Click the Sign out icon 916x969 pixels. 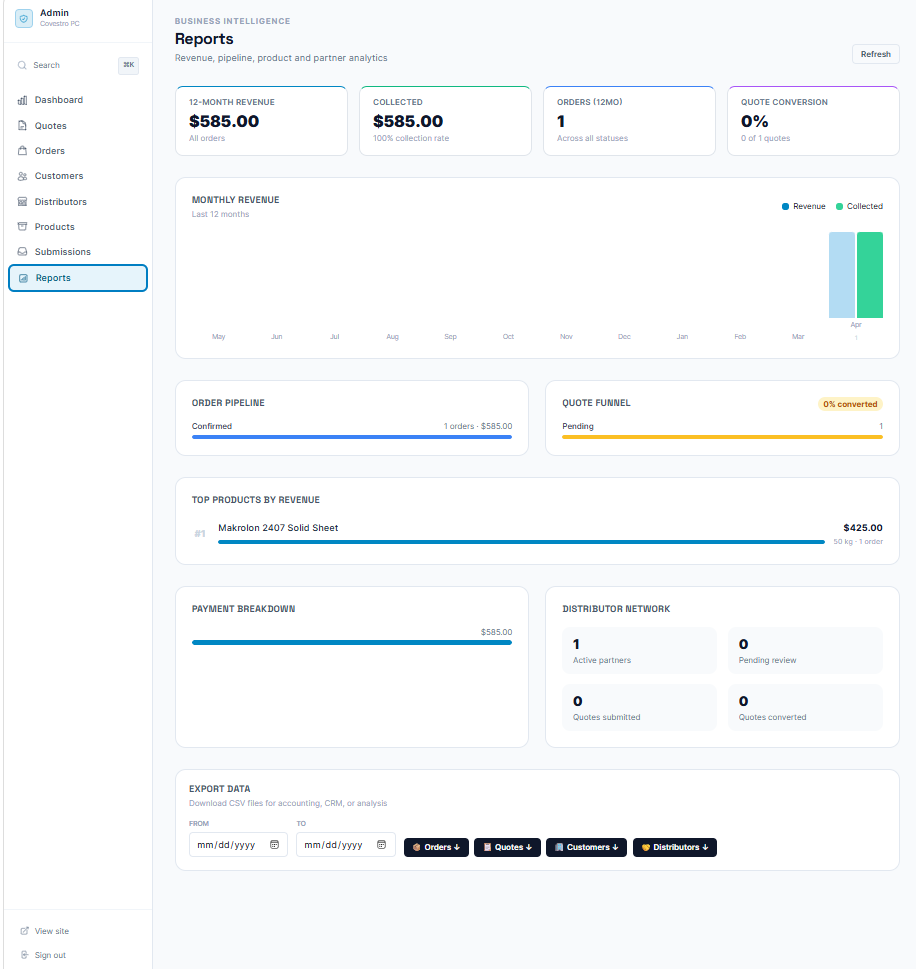pyautogui.click(x=24, y=955)
